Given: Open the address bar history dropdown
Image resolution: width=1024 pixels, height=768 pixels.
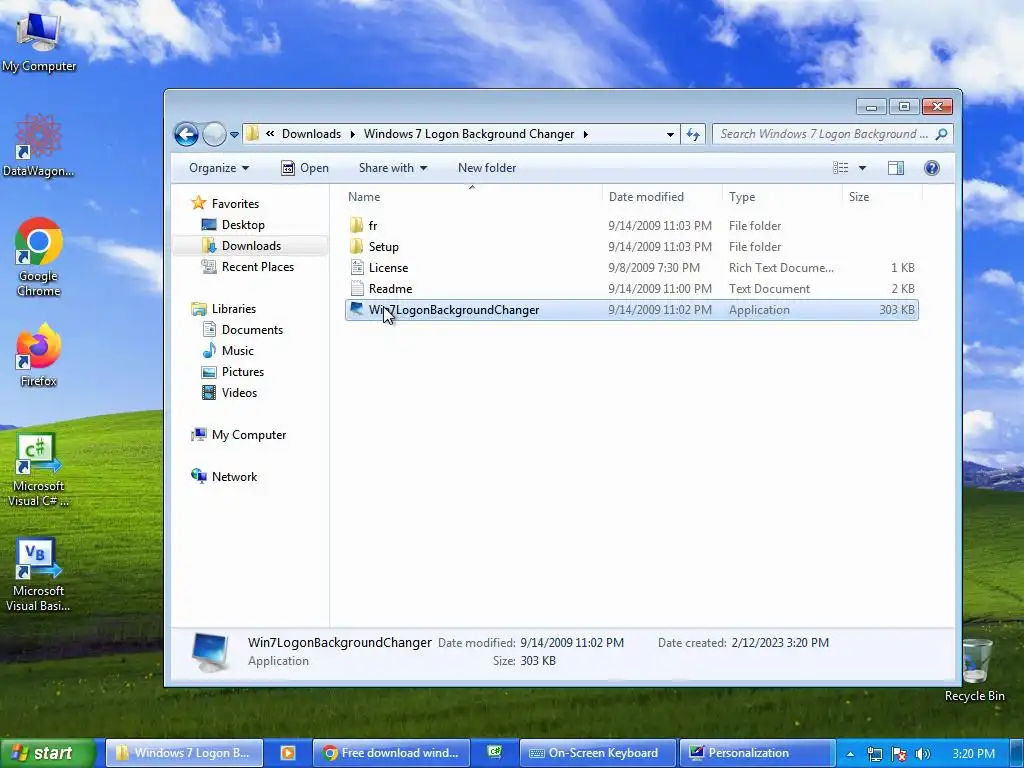Looking at the screenshot, I should [670, 135].
